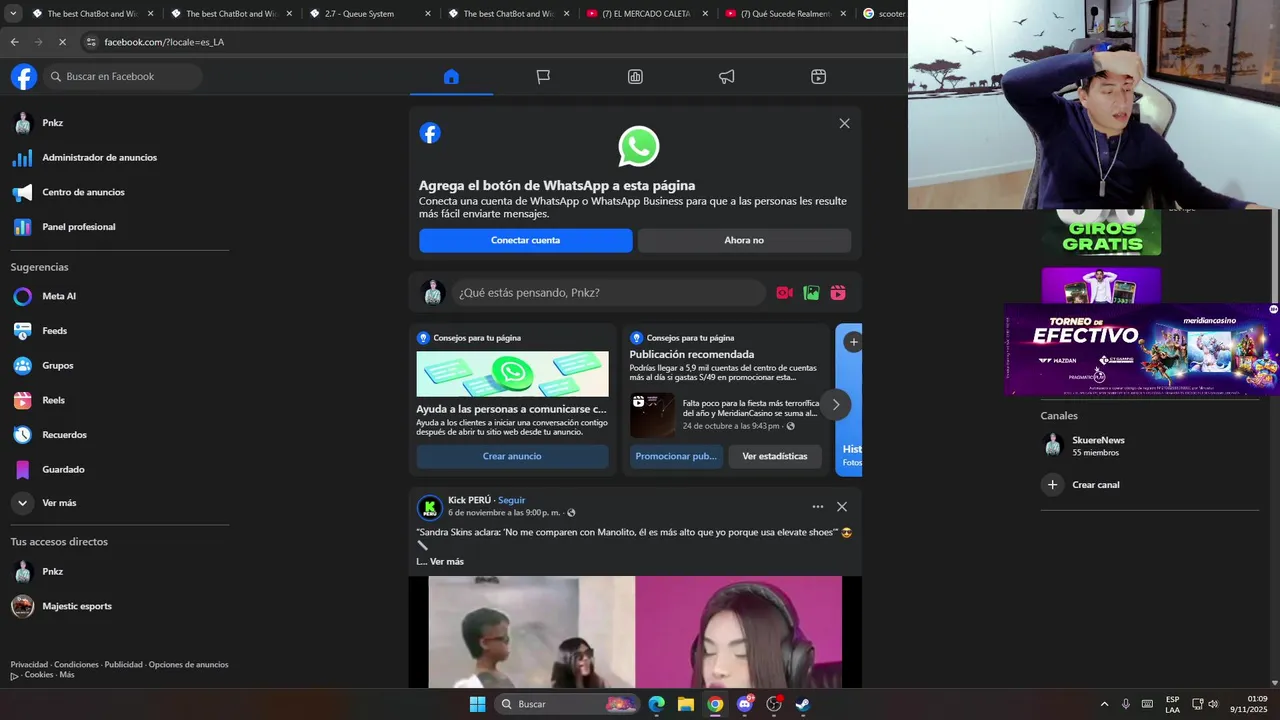
Task: Open the Pages flag tab
Action: tap(543, 77)
